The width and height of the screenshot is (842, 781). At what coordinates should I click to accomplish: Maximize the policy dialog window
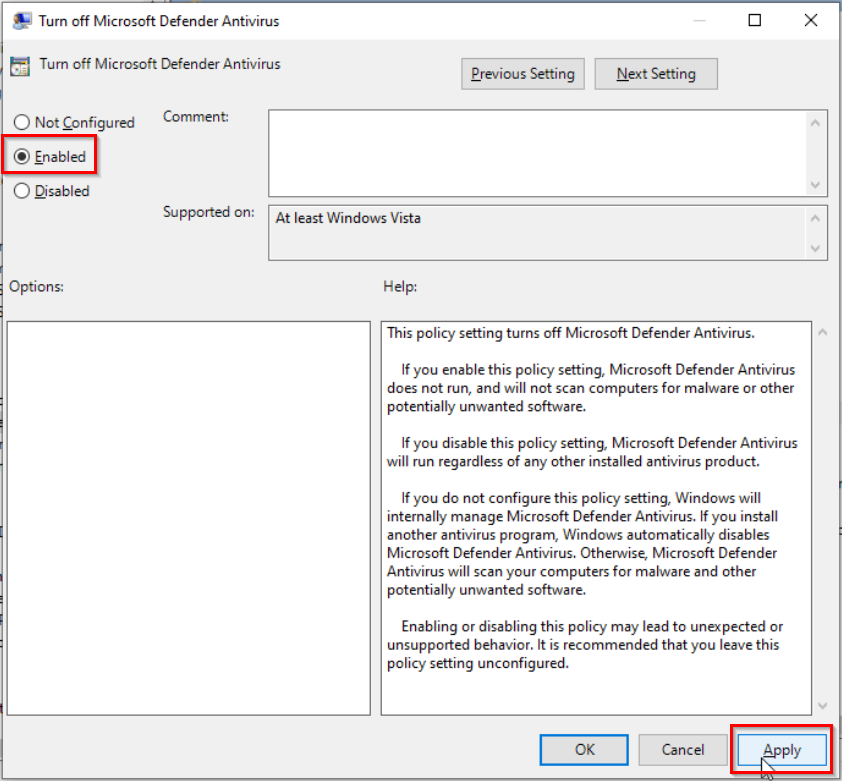[754, 20]
